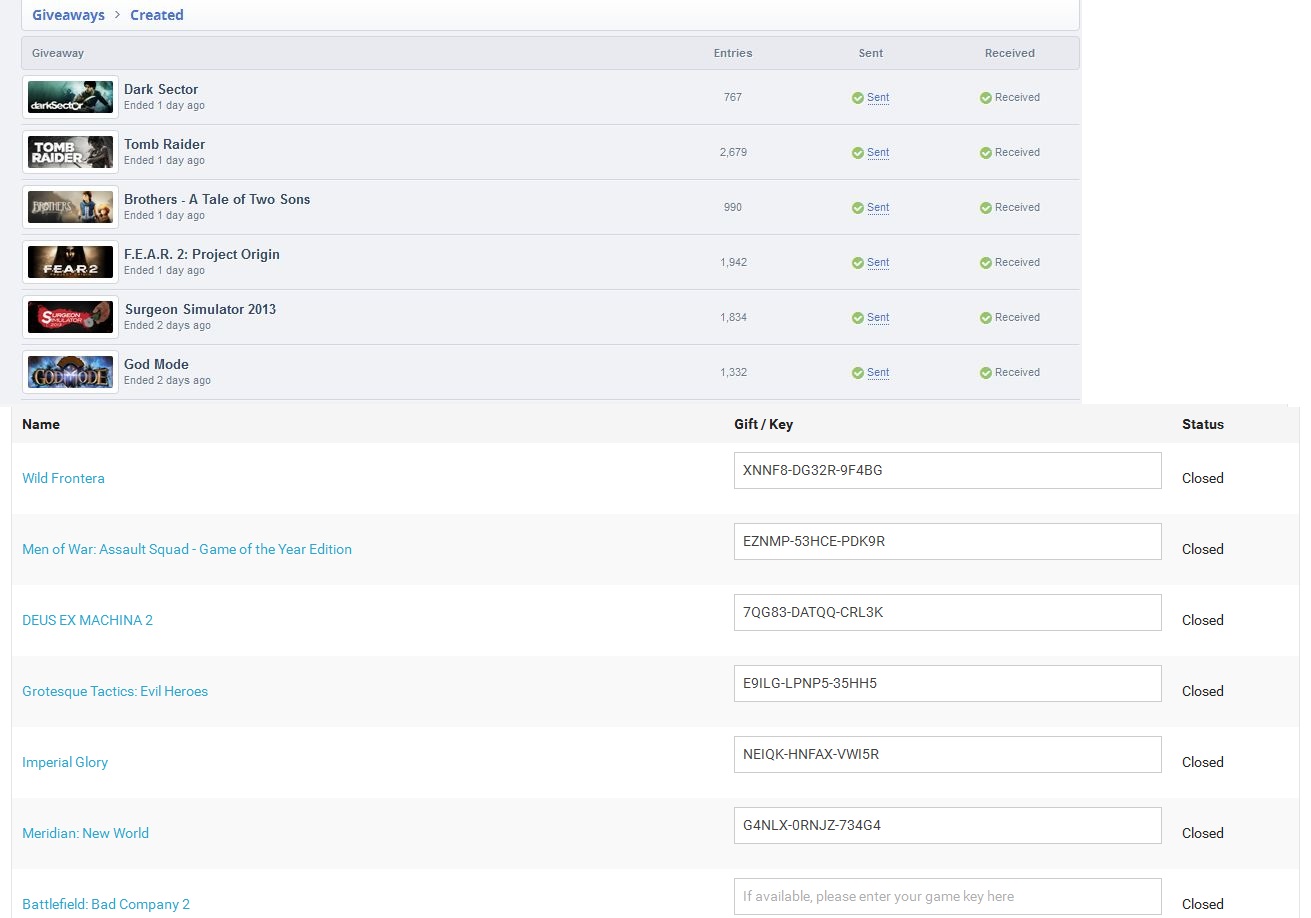1311x918 pixels.
Task: Click the 2,679 entries count for Tomb Raider
Action: click(x=733, y=153)
